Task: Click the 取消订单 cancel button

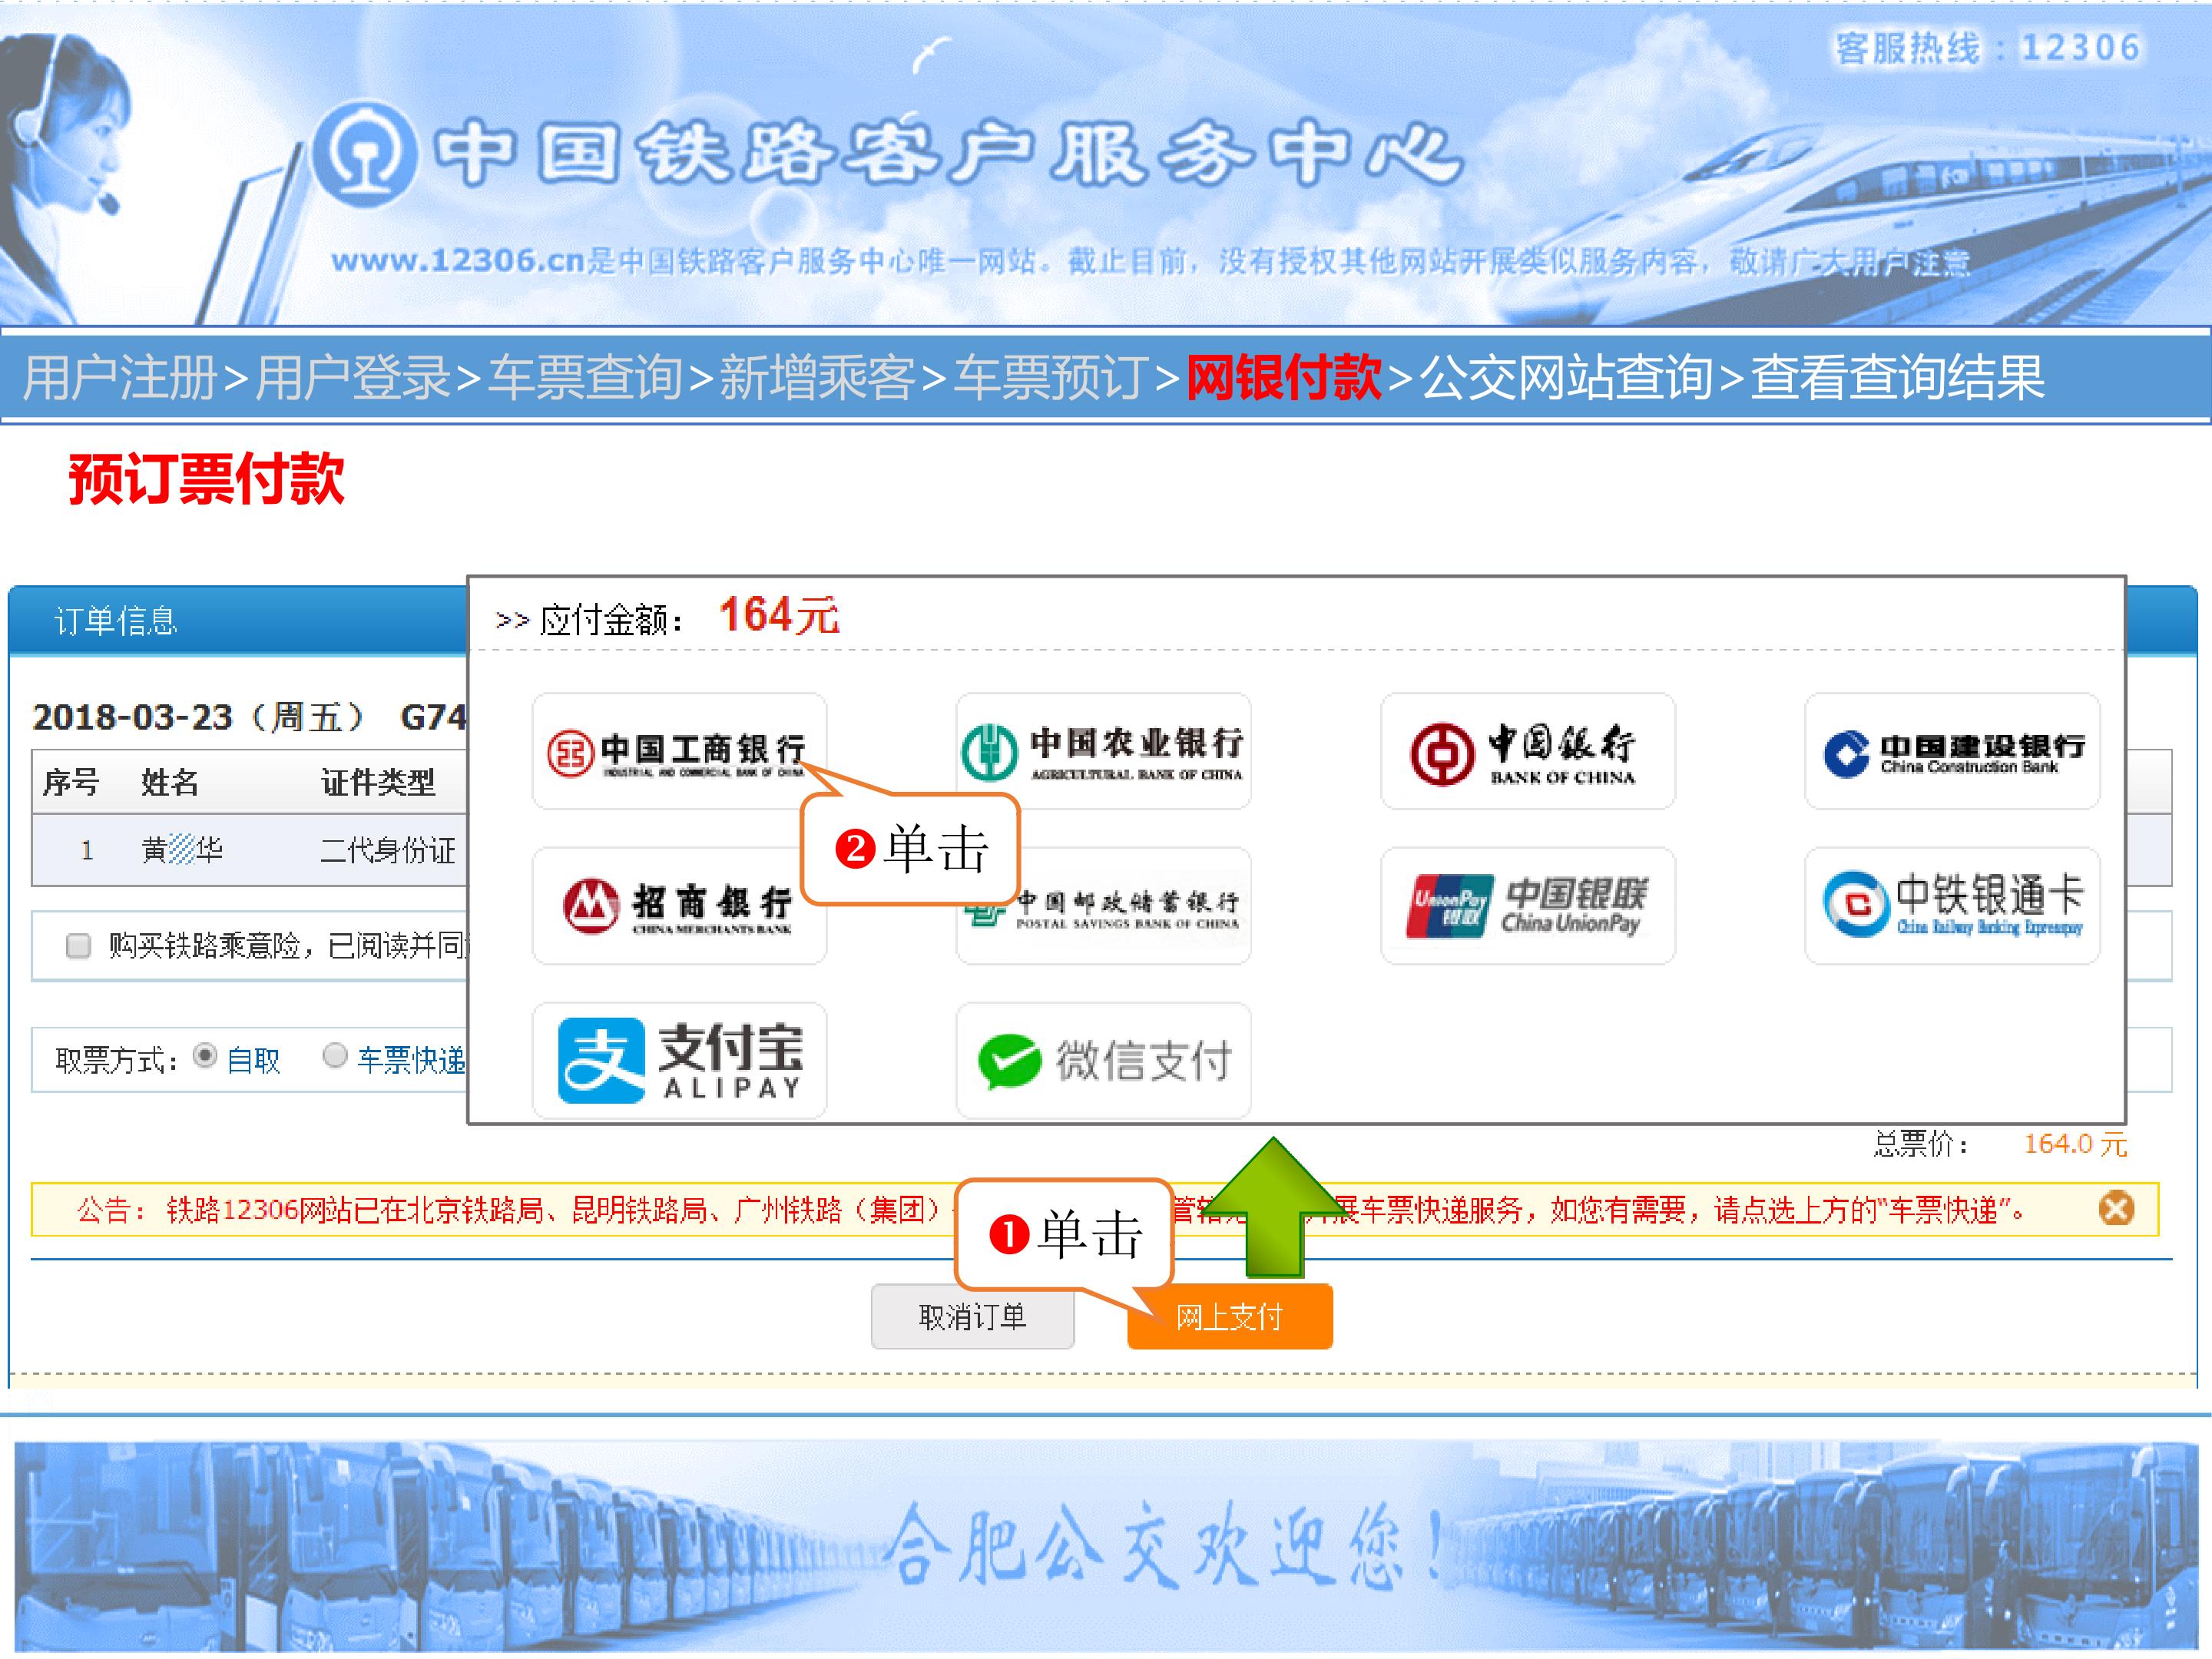Action: [972, 1317]
